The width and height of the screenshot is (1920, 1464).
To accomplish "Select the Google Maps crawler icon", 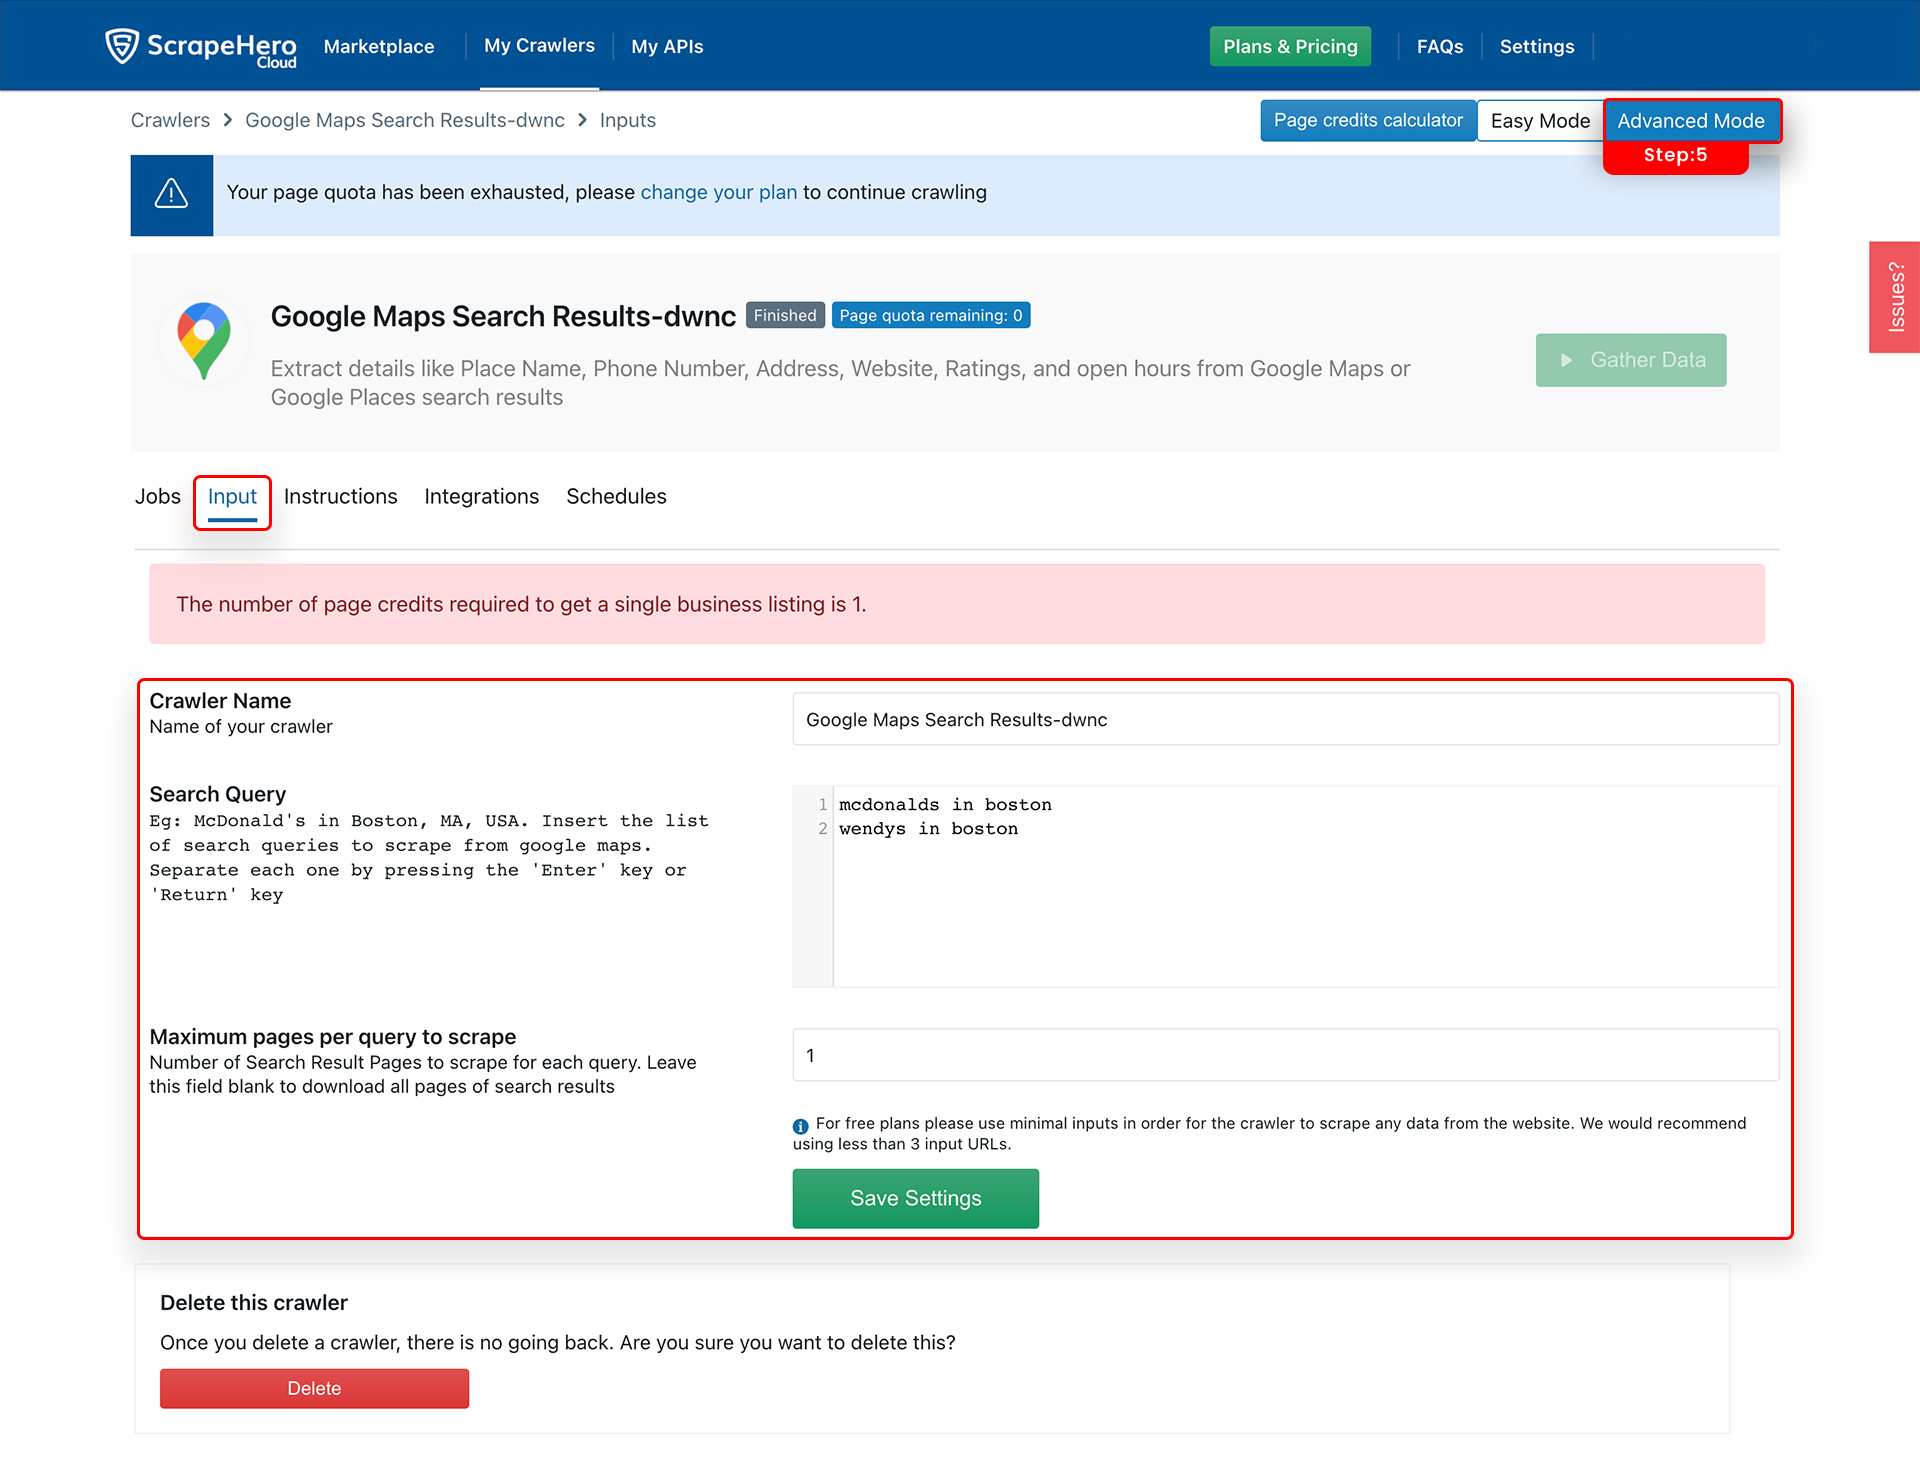I will tap(203, 340).
